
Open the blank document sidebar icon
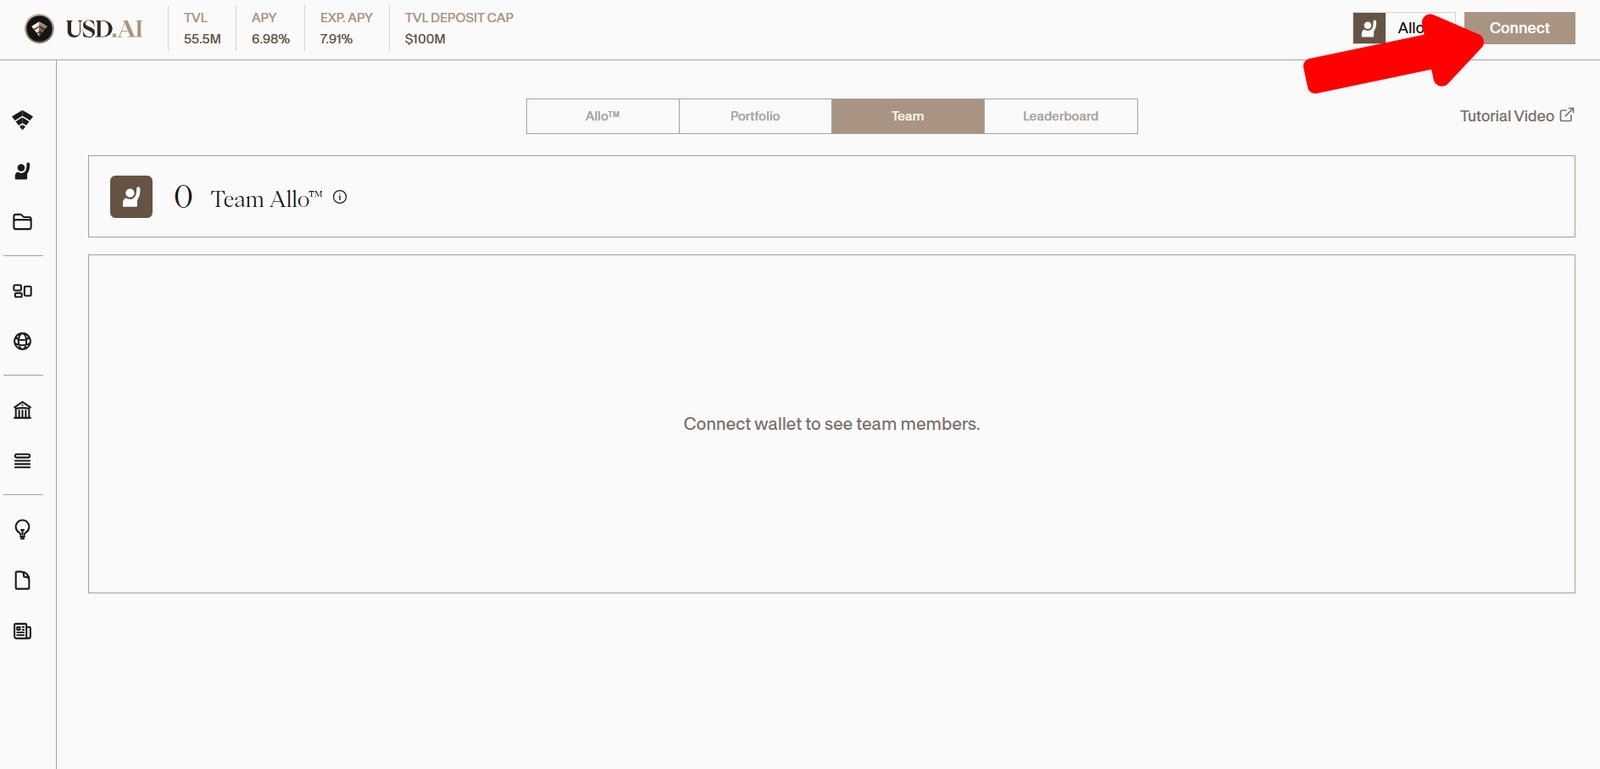point(22,580)
